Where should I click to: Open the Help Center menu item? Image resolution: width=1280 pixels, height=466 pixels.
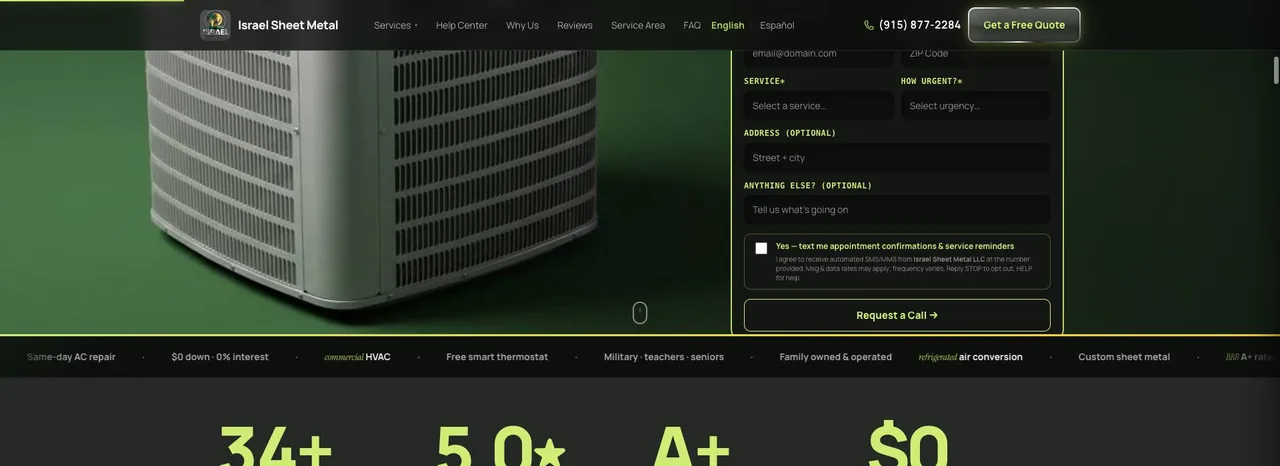point(462,25)
